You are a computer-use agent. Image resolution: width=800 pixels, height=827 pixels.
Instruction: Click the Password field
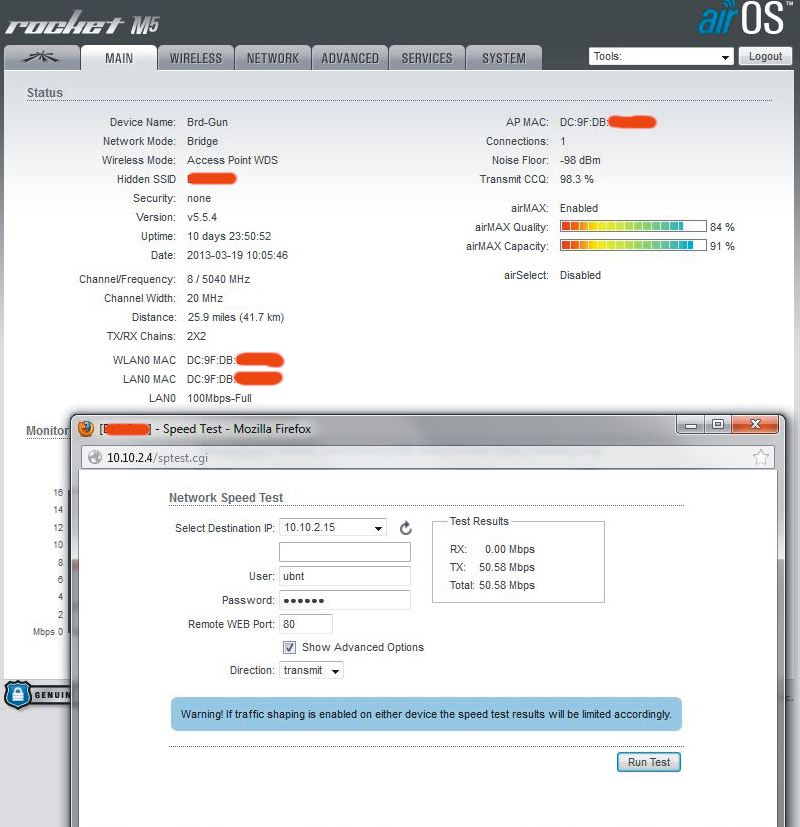(345, 600)
